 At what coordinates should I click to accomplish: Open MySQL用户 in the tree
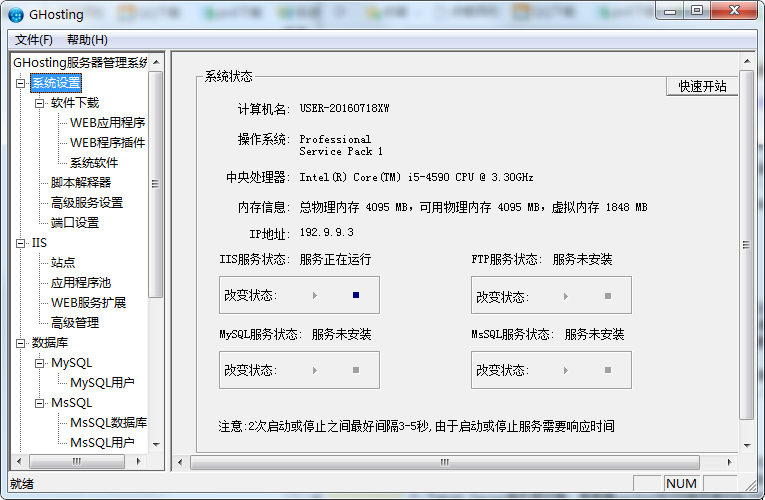(x=102, y=383)
